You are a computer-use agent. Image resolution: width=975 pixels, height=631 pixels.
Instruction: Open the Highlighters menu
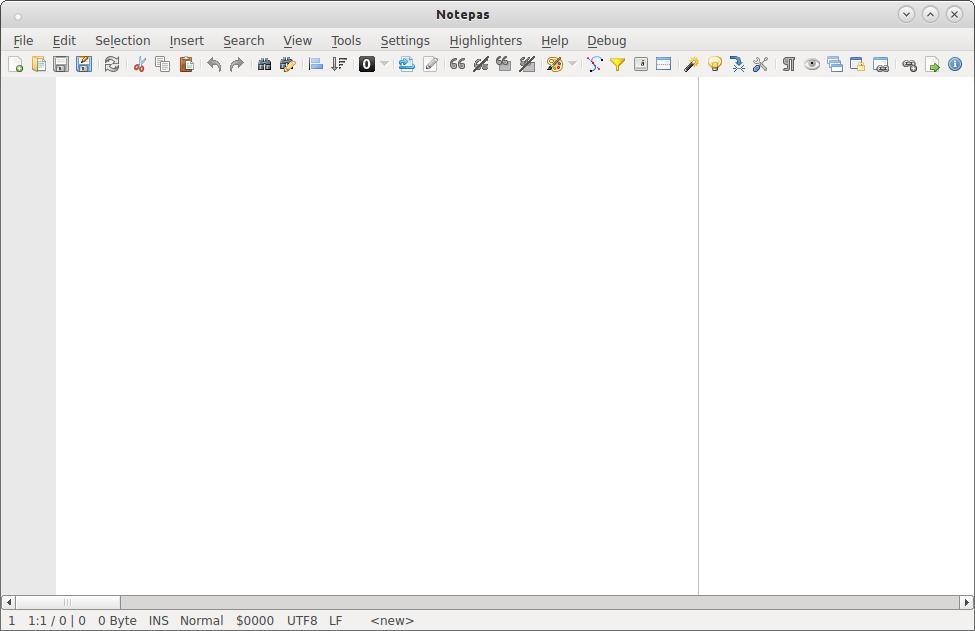point(485,41)
